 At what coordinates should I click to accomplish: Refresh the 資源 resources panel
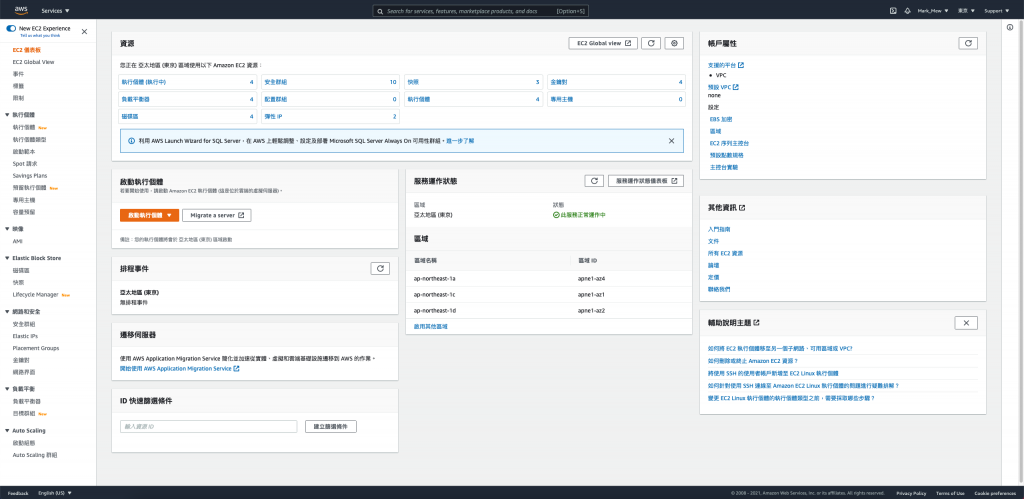coord(650,43)
